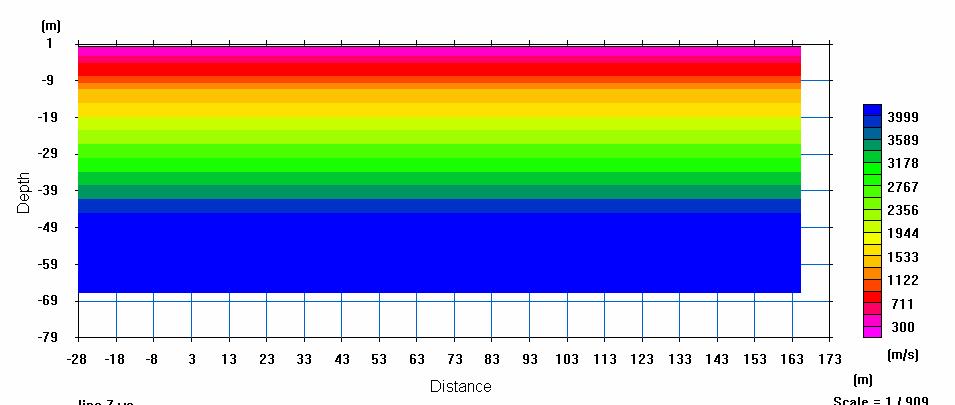Click distance axis value -28
Image resolution: width=955 pixels, height=405 pixels.
pyautogui.click(x=77, y=359)
